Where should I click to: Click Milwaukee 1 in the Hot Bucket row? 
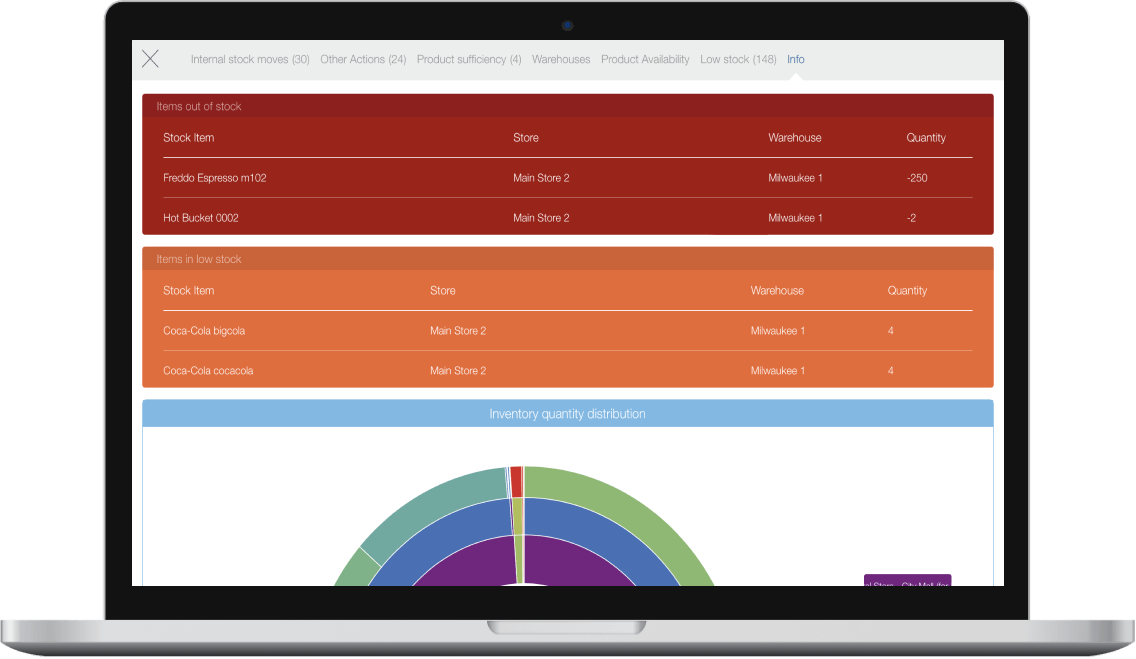click(795, 218)
